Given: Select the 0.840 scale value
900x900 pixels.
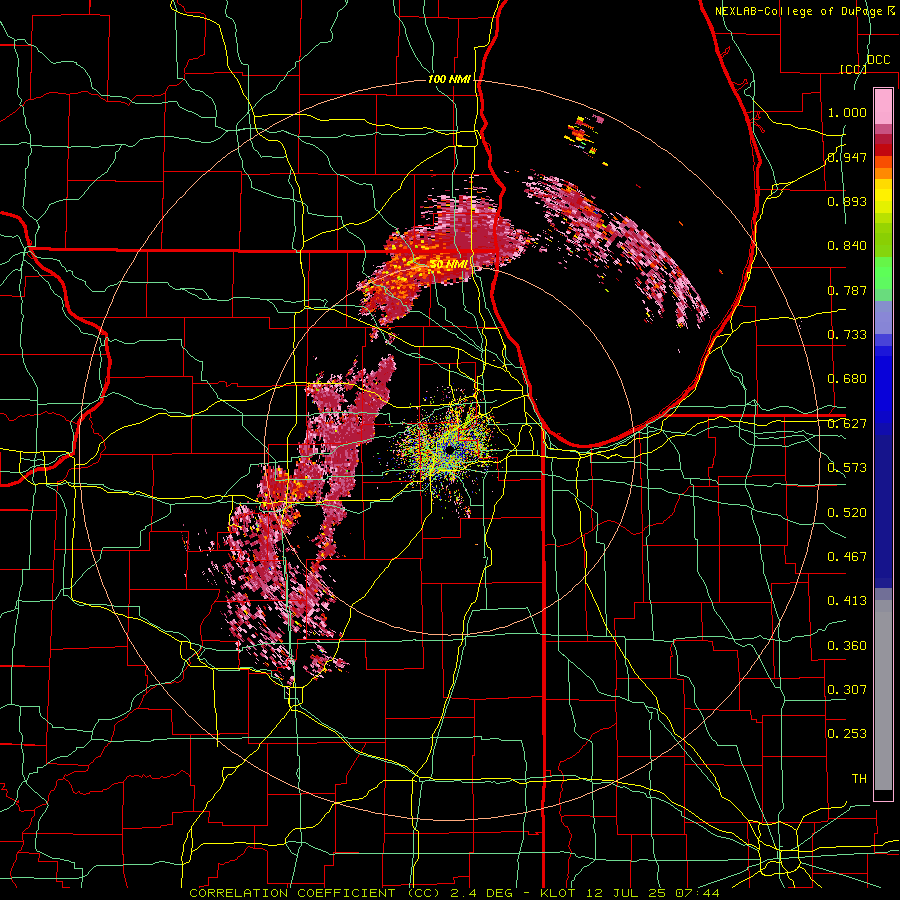Looking at the screenshot, I should click(x=847, y=246).
